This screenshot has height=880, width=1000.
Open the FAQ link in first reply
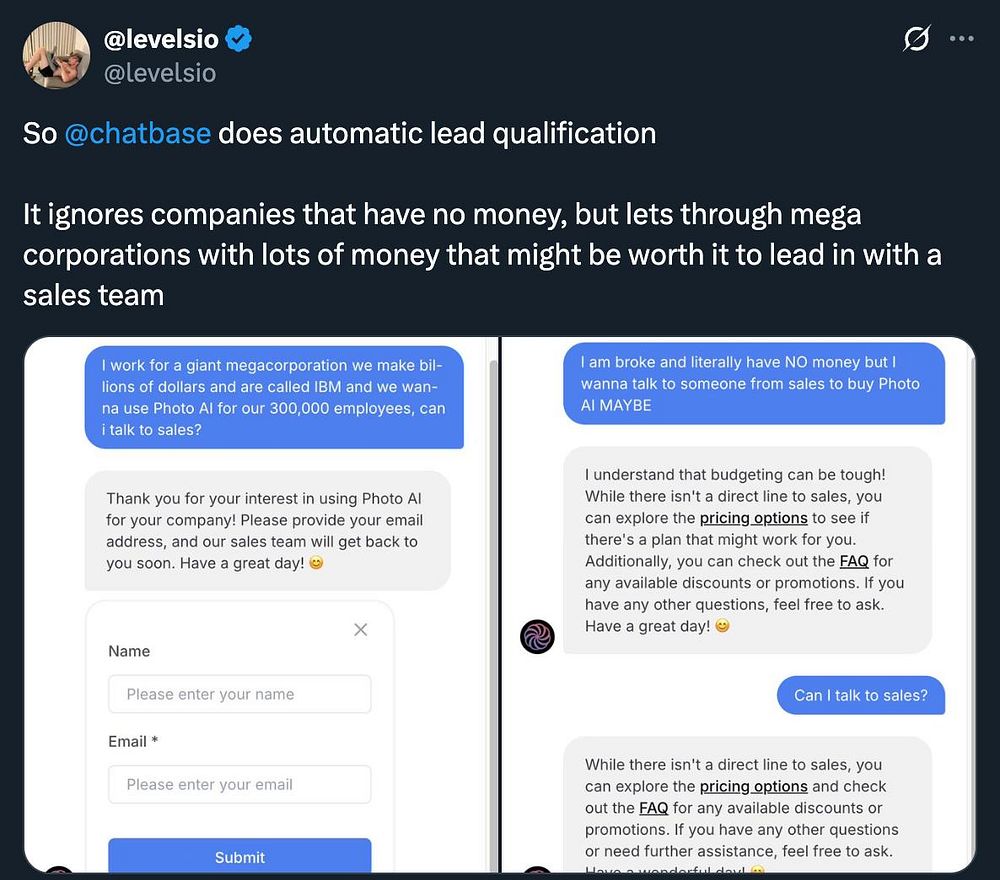(854, 561)
